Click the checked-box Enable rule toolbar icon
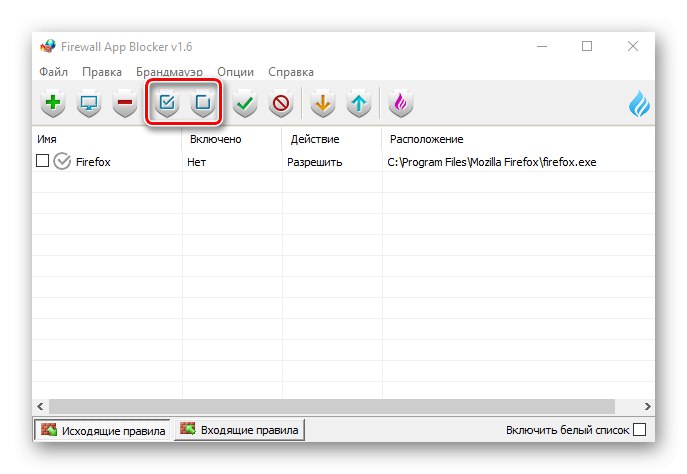 [167, 103]
